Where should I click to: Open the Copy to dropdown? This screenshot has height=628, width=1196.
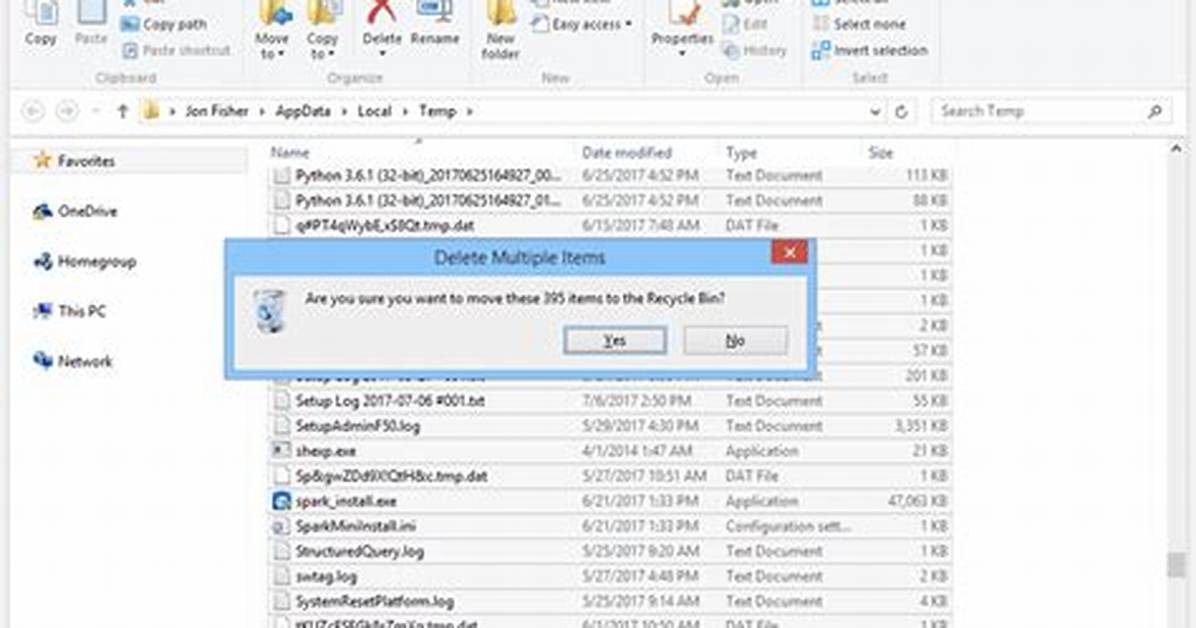click(x=323, y=31)
